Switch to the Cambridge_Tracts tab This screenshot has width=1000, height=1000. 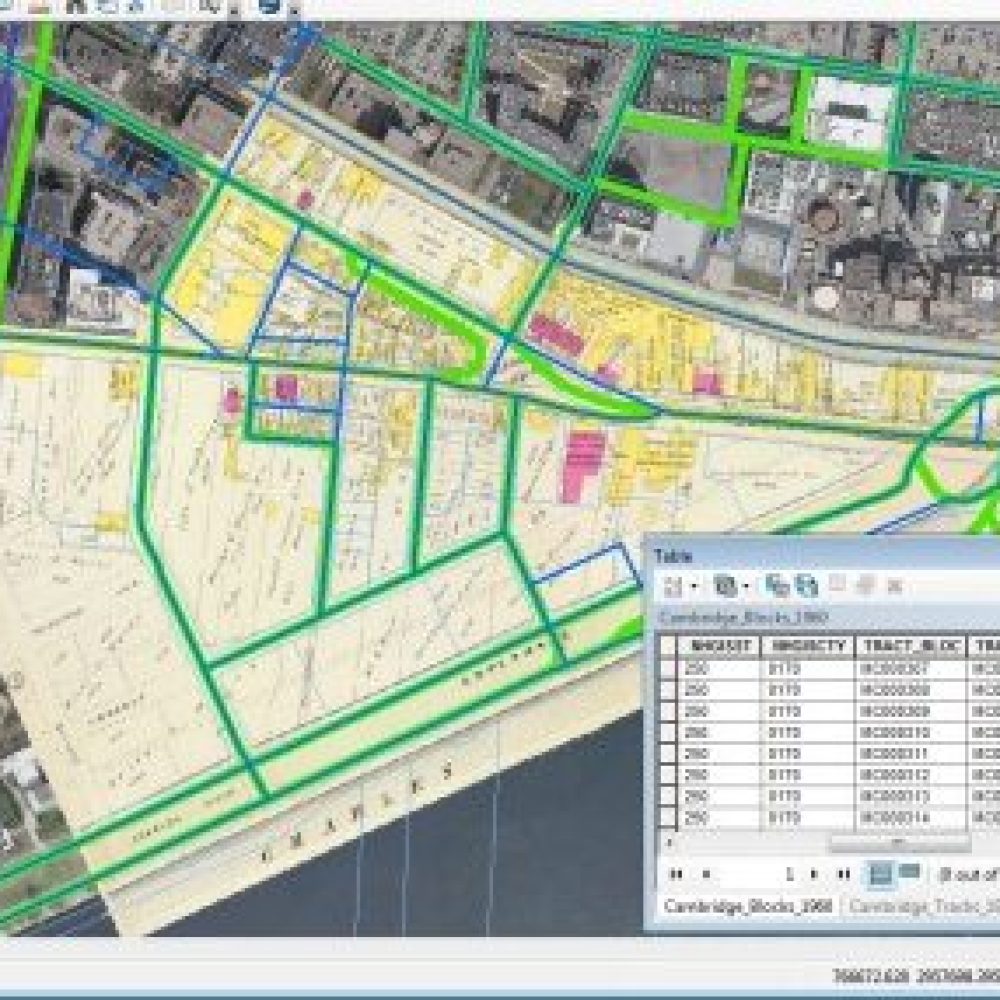tap(920, 906)
